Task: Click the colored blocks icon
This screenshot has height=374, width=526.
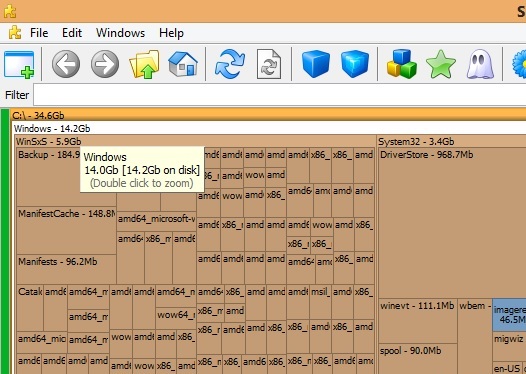Action: pos(401,64)
